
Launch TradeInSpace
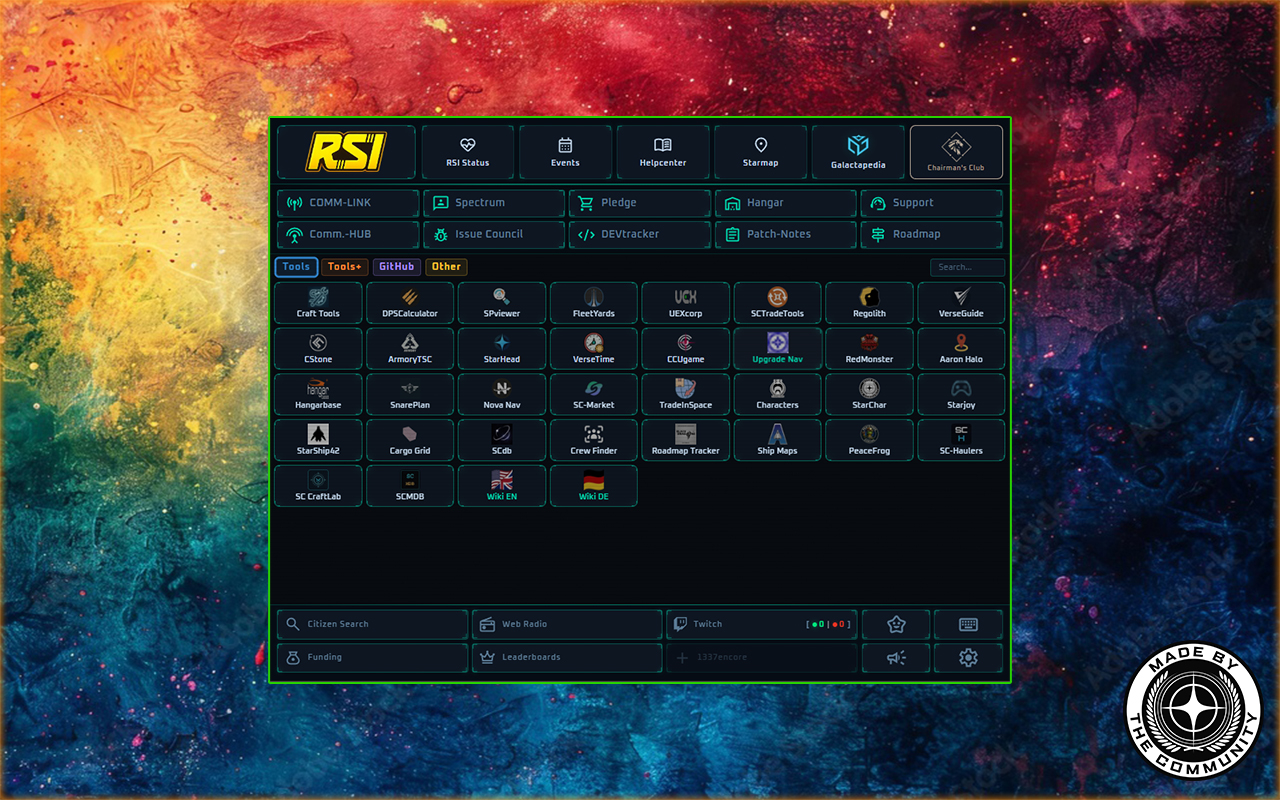(x=686, y=395)
